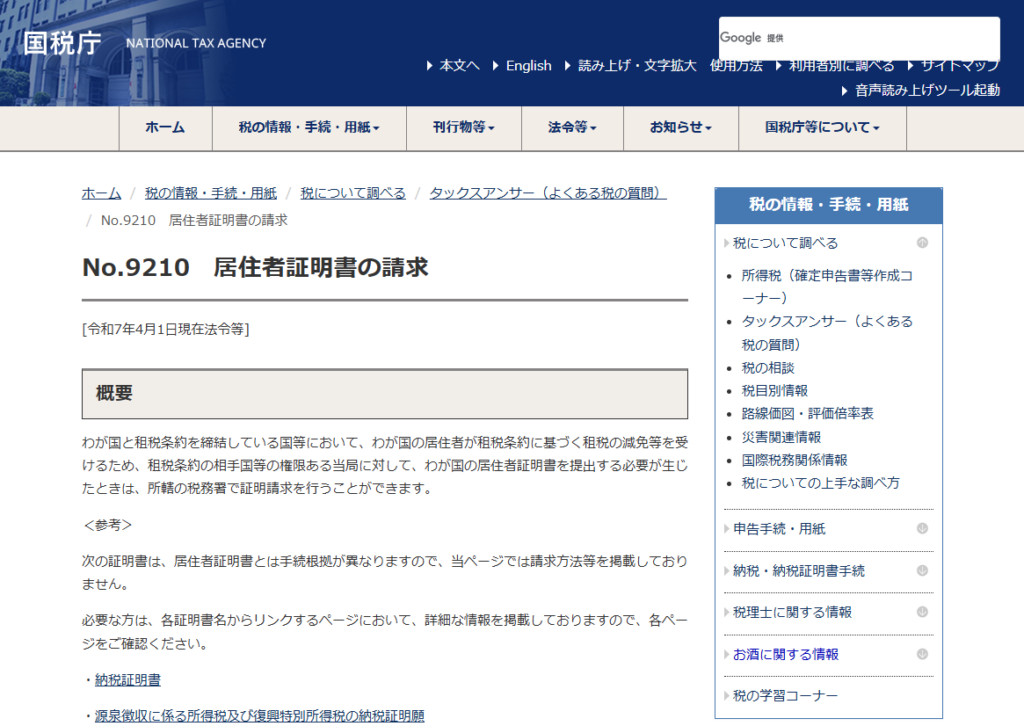Screen dimensions: 1024x726
Task: Expand the 申告手続・用紙 sidebar circle icon
Action: (922, 529)
